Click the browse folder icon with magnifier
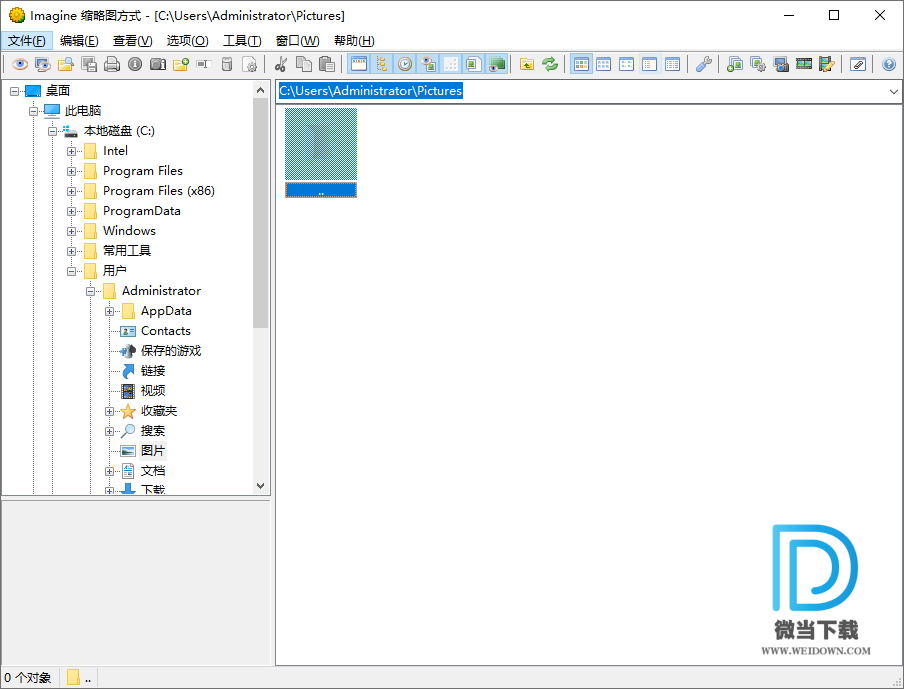Viewport: 904px width, 689px height. pos(66,64)
